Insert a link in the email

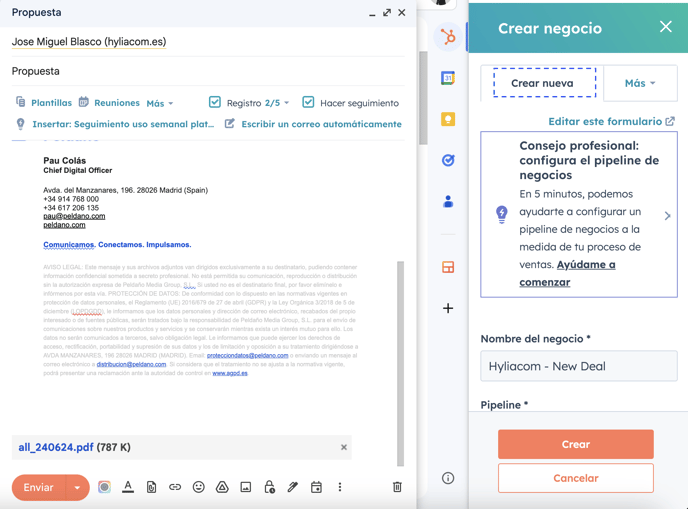click(175, 487)
